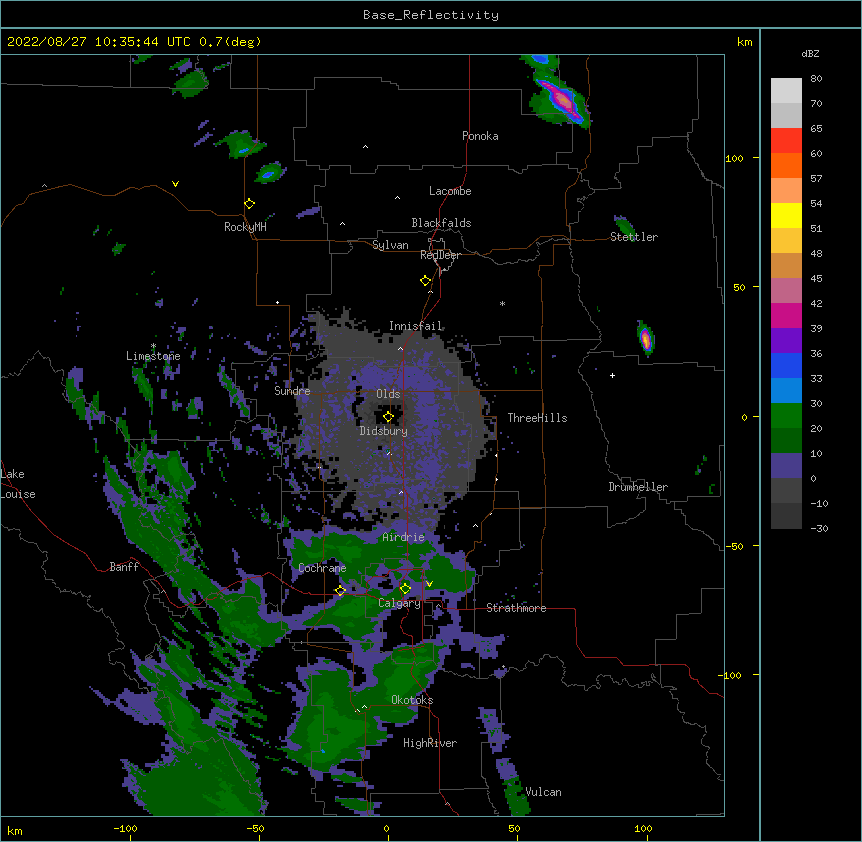Select the light gray 70-80 dBZ legend swatch
The width and height of the screenshot is (862, 842).
(786, 91)
